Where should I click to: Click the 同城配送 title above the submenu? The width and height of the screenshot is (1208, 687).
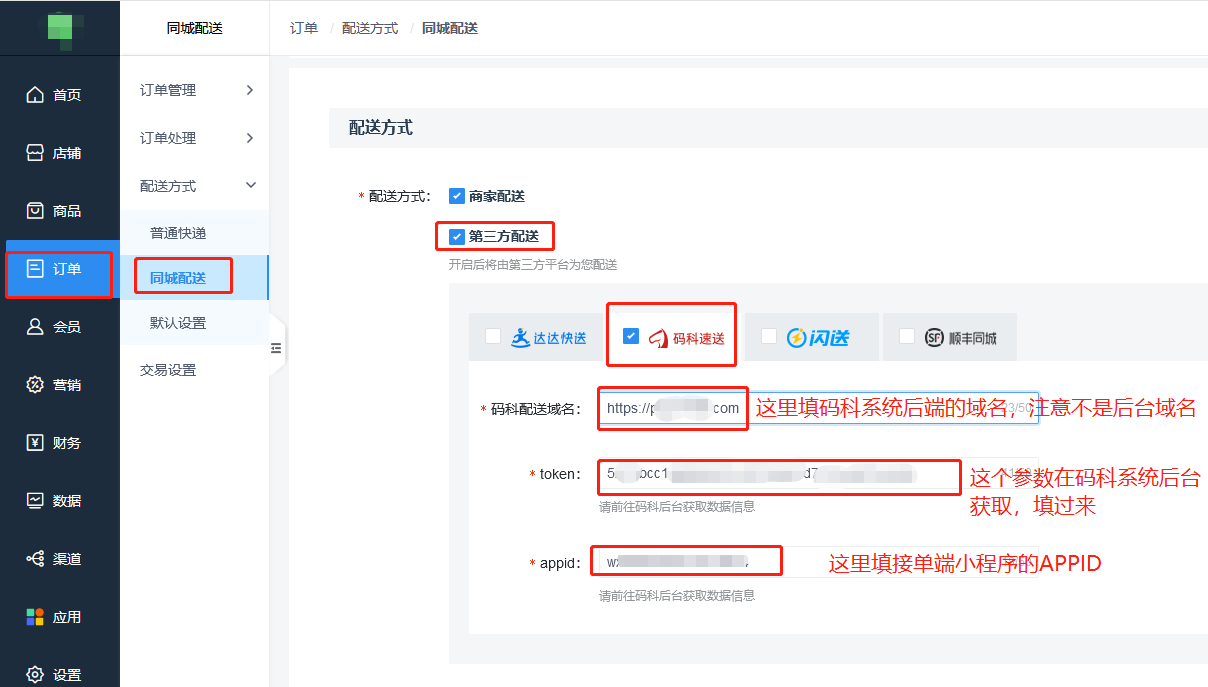(x=195, y=28)
